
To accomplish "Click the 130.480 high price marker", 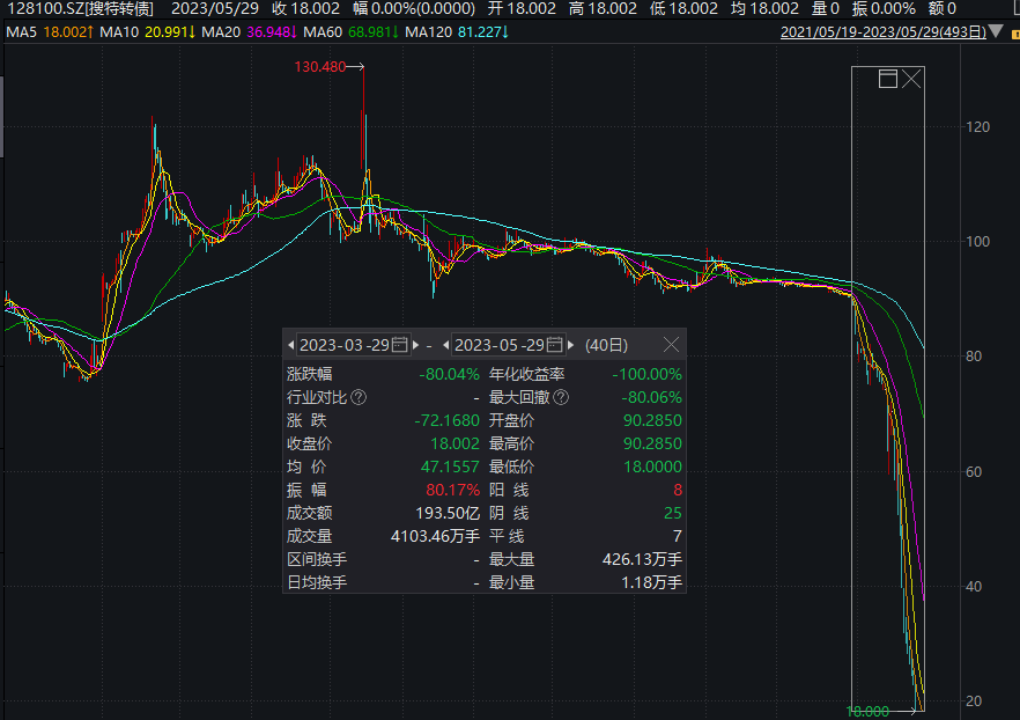I will pos(319,67).
